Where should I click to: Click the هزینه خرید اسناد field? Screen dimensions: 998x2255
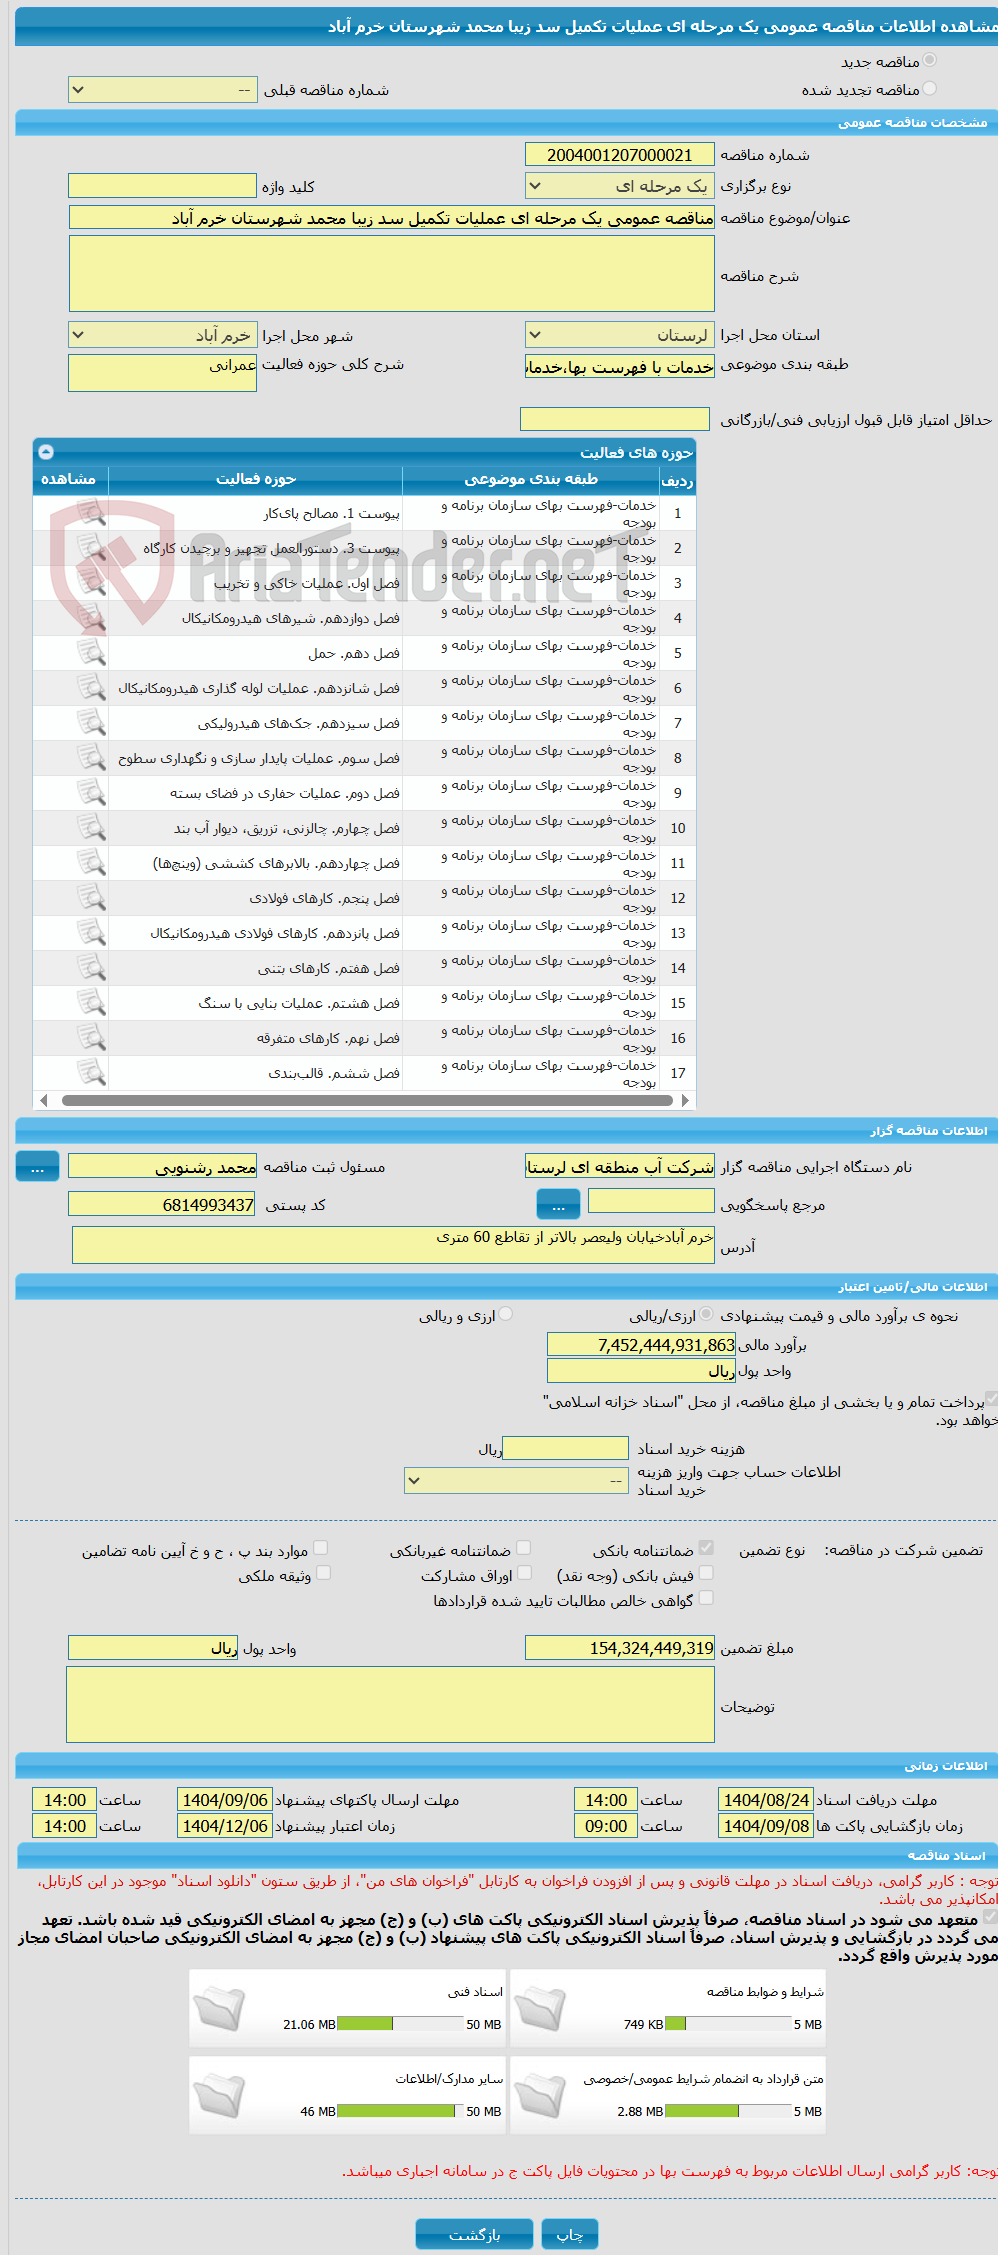pyautogui.click(x=566, y=1448)
